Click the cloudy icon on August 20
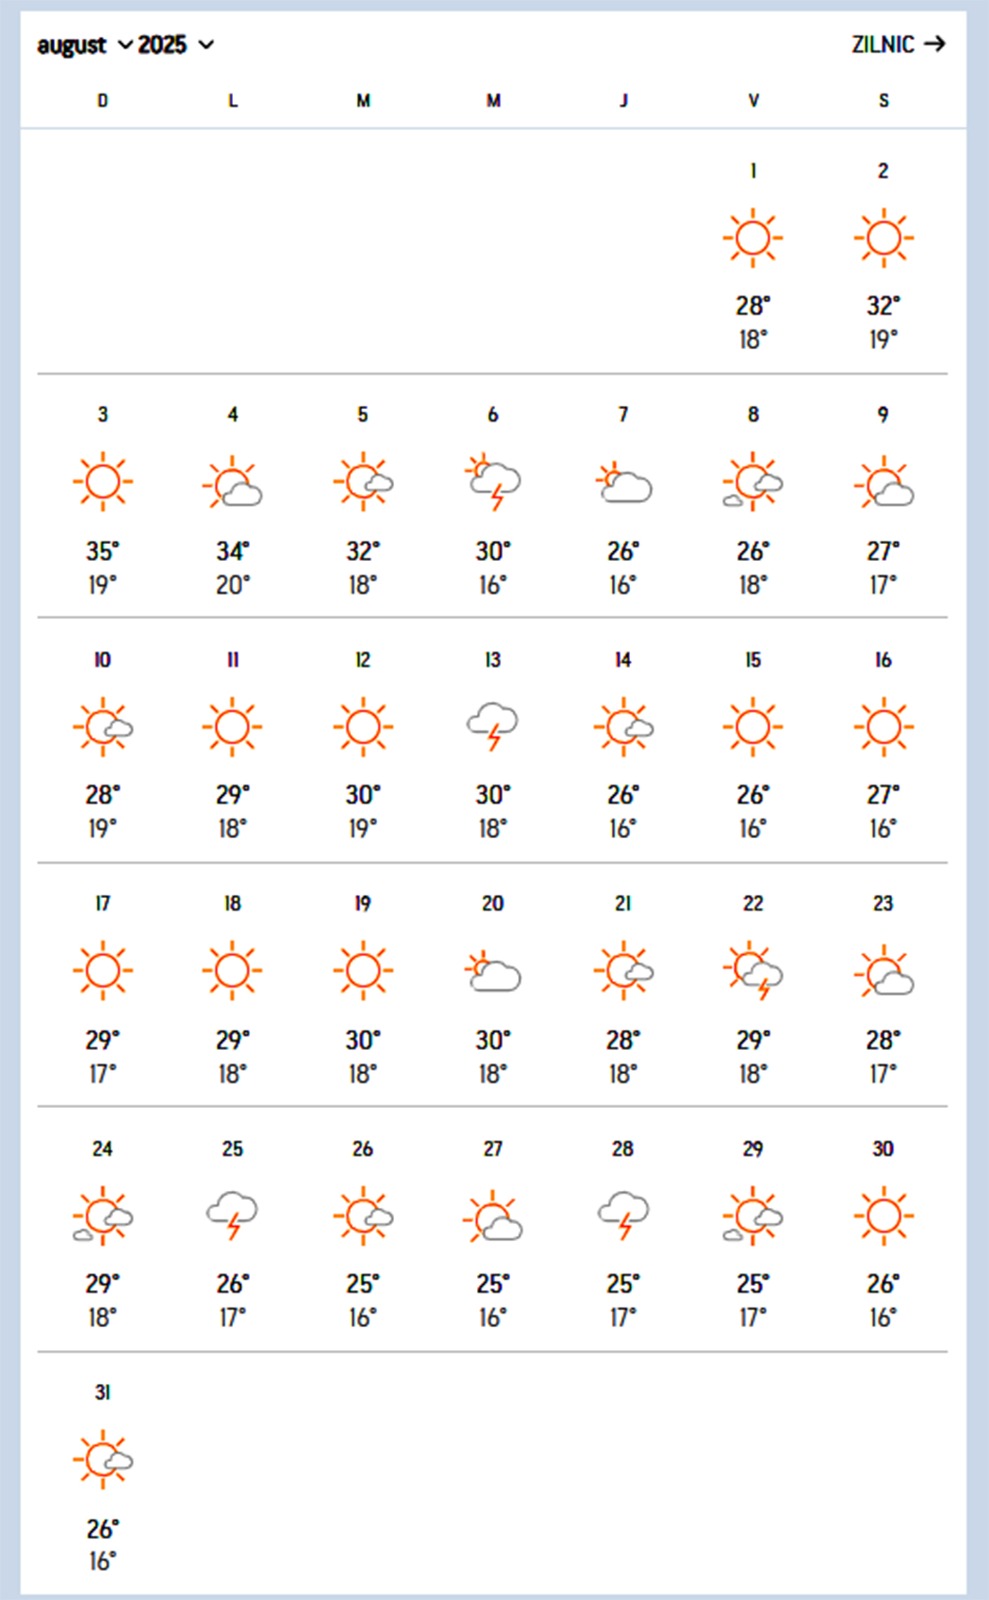 [493, 972]
